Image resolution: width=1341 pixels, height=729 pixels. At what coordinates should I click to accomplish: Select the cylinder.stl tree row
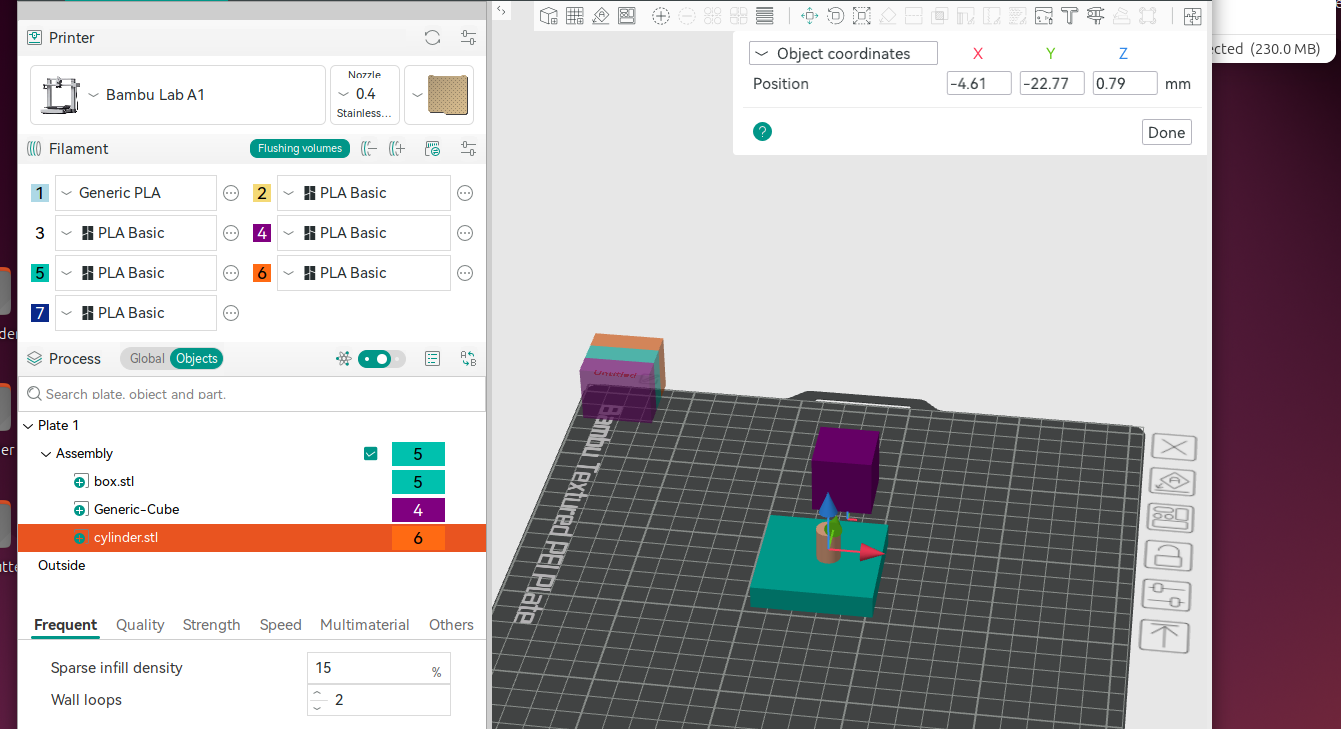pos(252,538)
